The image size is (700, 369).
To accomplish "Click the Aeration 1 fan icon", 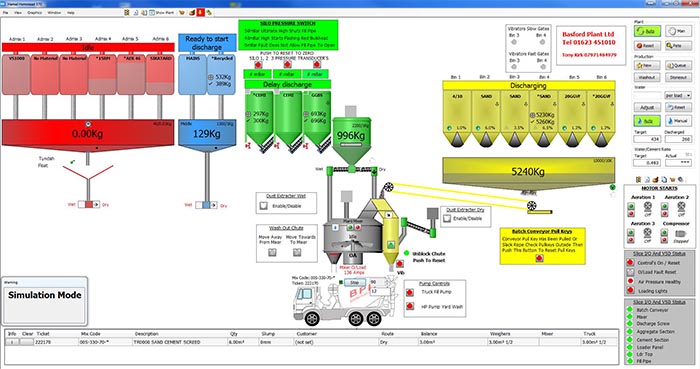I will point(647,206).
